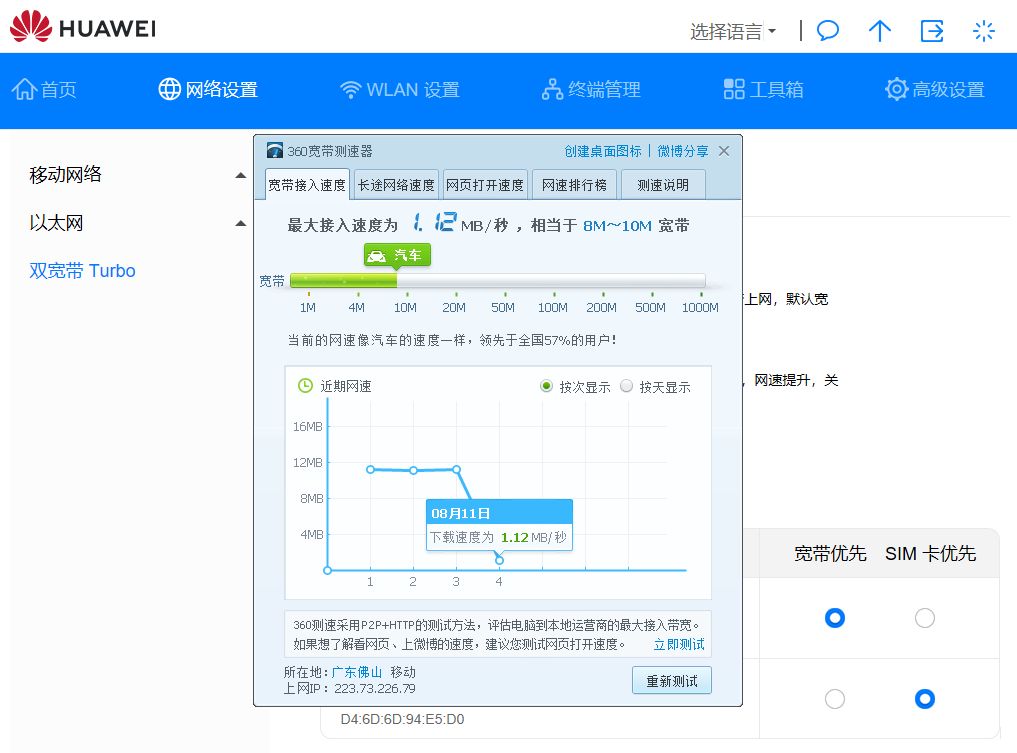Image resolution: width=1017 pixels, height=753 pixels.
Task: Click the upload arrow icon
Action: (x=879, y=30)
